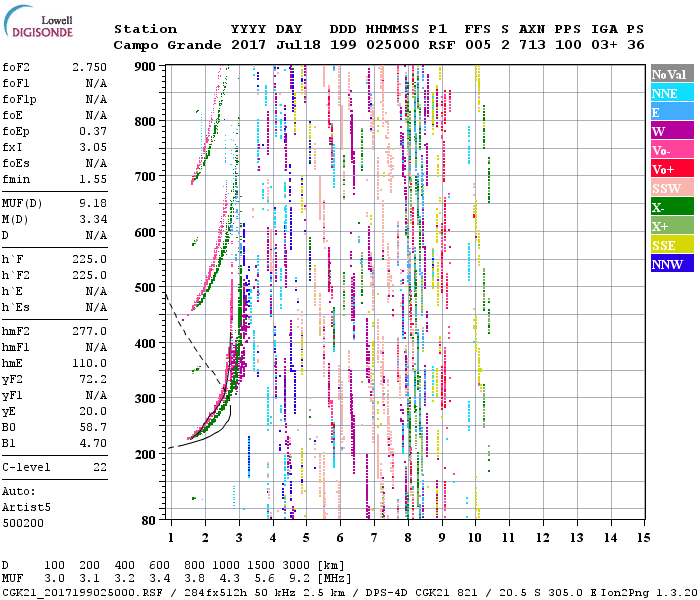Click the Lowell Digisonde logo
The height and width of the screenshot is (600, 700).
[x=38, y=21]
